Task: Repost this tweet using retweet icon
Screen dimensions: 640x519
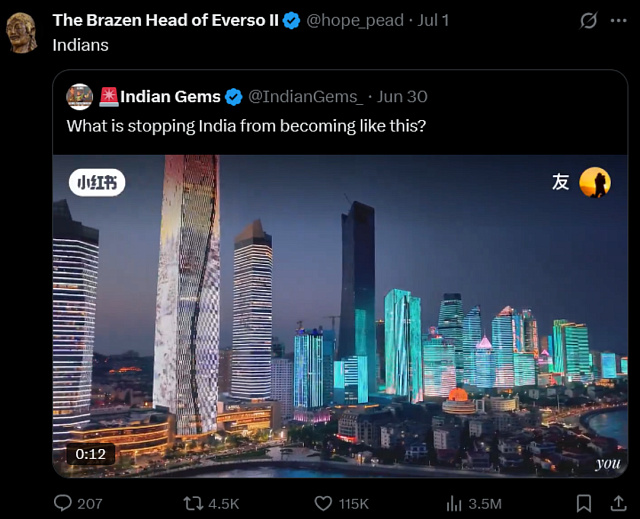Action: click(193, 503)
